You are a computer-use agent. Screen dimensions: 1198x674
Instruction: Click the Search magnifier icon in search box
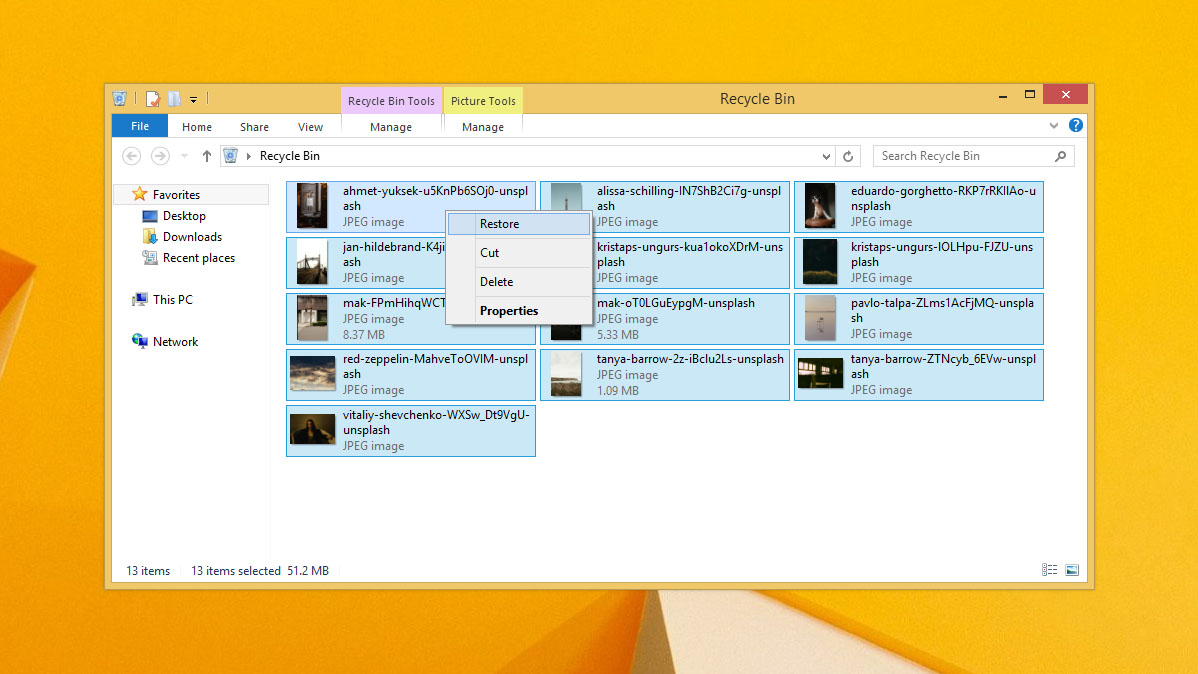pyautogui.click(x=1060, y=156)
